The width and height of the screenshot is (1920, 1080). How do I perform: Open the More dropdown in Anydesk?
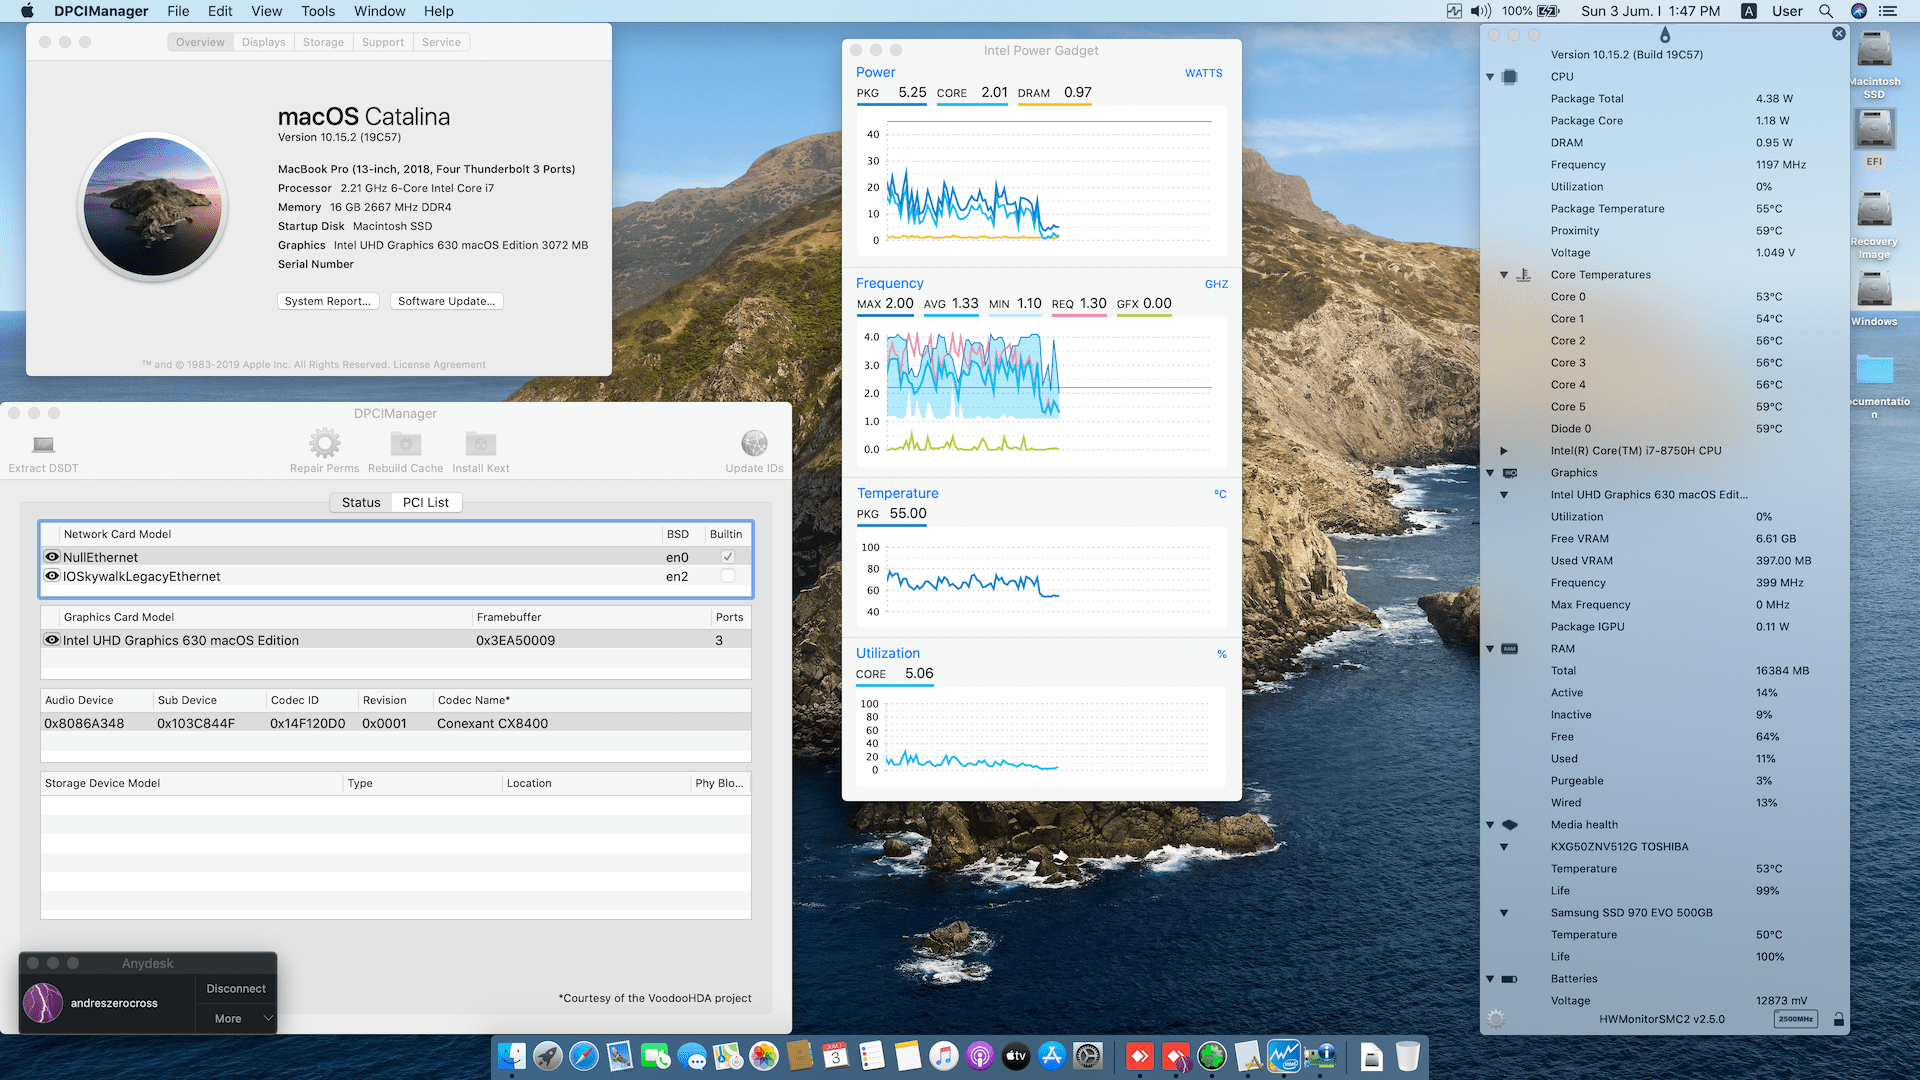[x=236, y=1018]
